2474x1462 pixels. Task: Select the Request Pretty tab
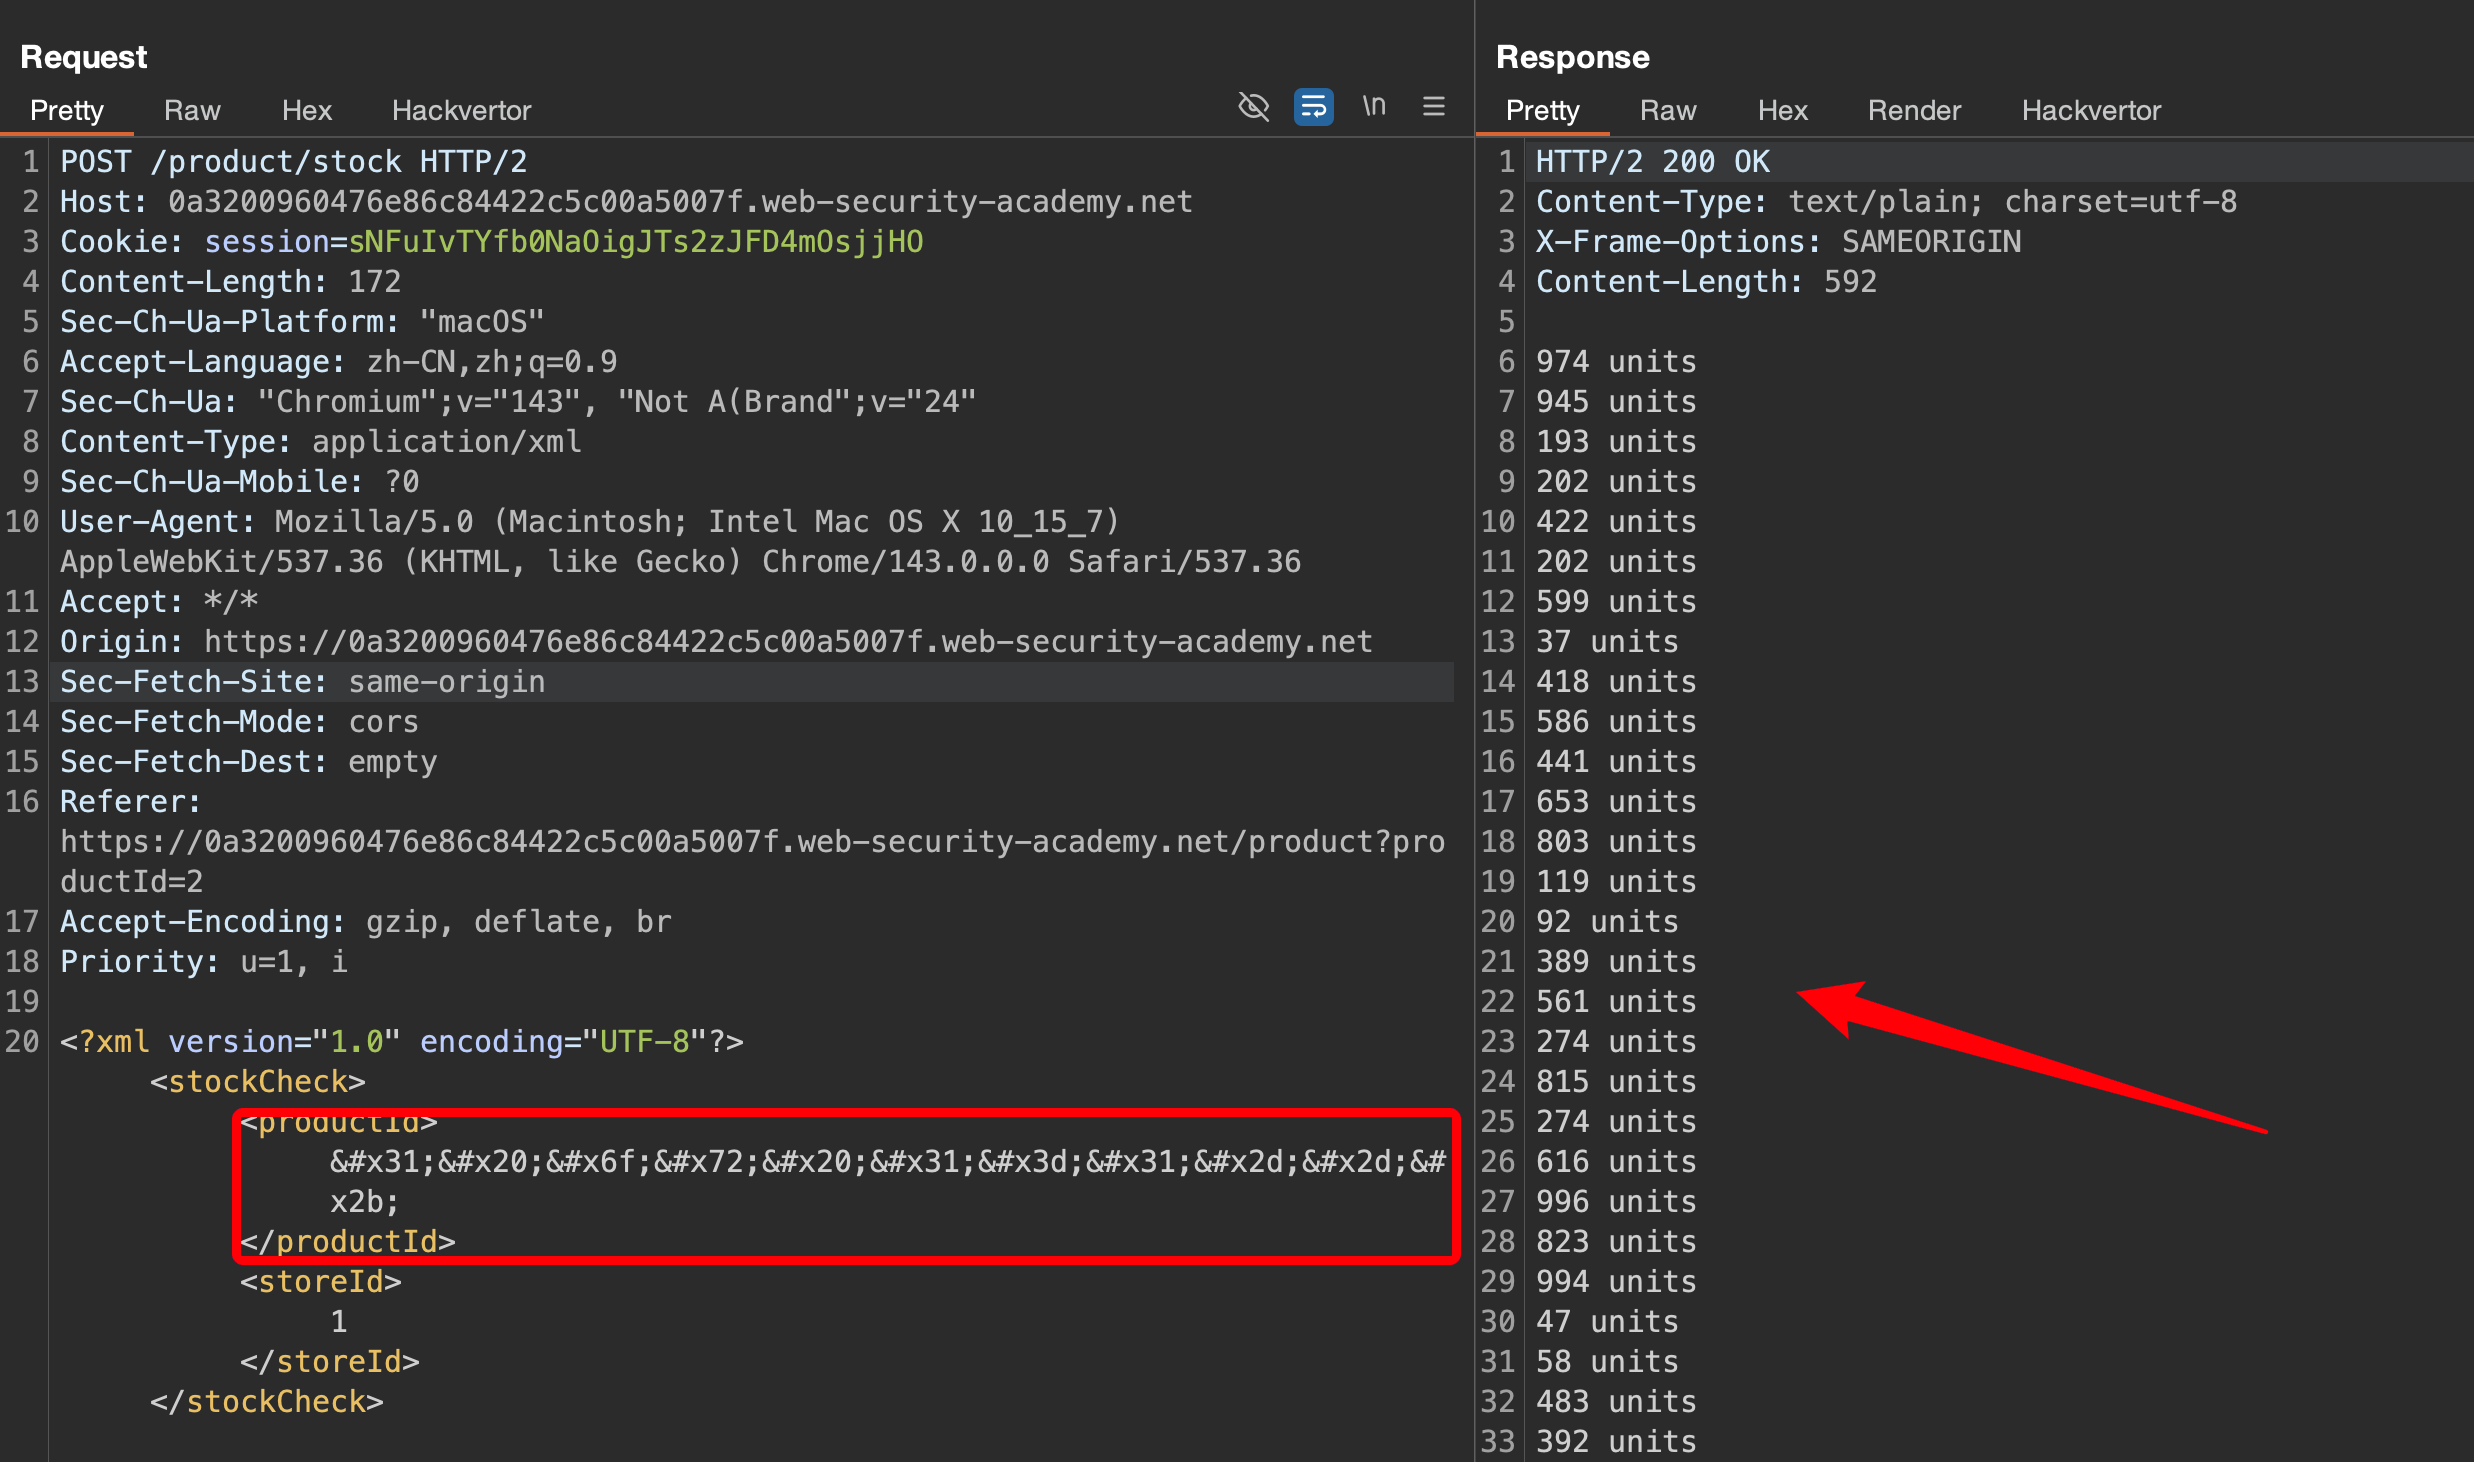67,110
